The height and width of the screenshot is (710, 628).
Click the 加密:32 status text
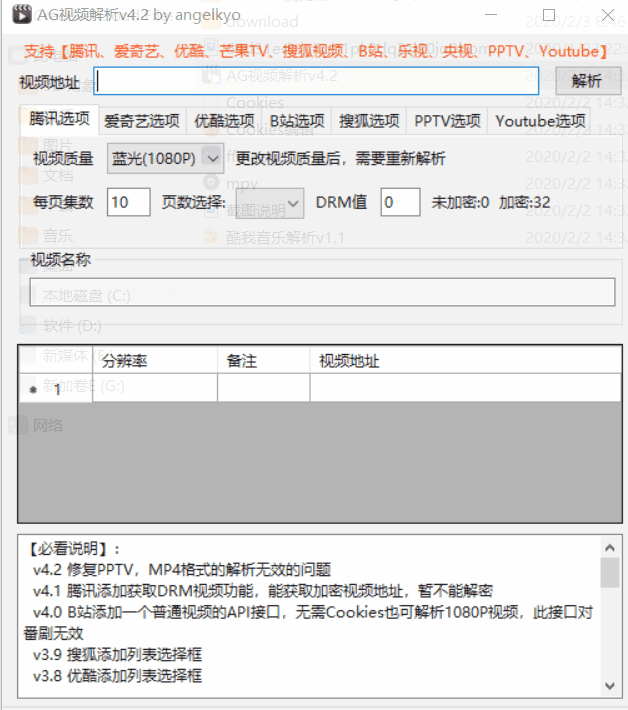pos(524,202)
